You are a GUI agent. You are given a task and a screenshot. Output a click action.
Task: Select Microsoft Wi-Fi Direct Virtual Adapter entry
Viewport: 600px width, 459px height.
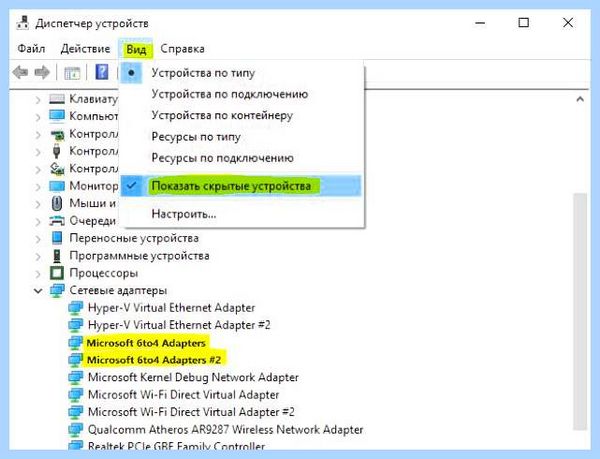[x=184, y=395]
